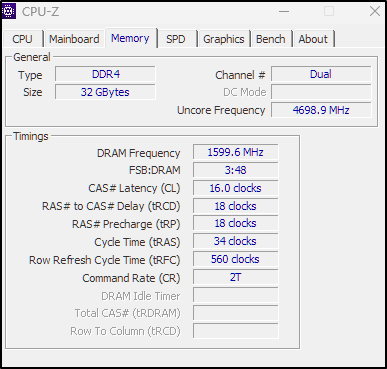Click the Type label
This screenshot has width=387, height=369.
pos(30,75)
